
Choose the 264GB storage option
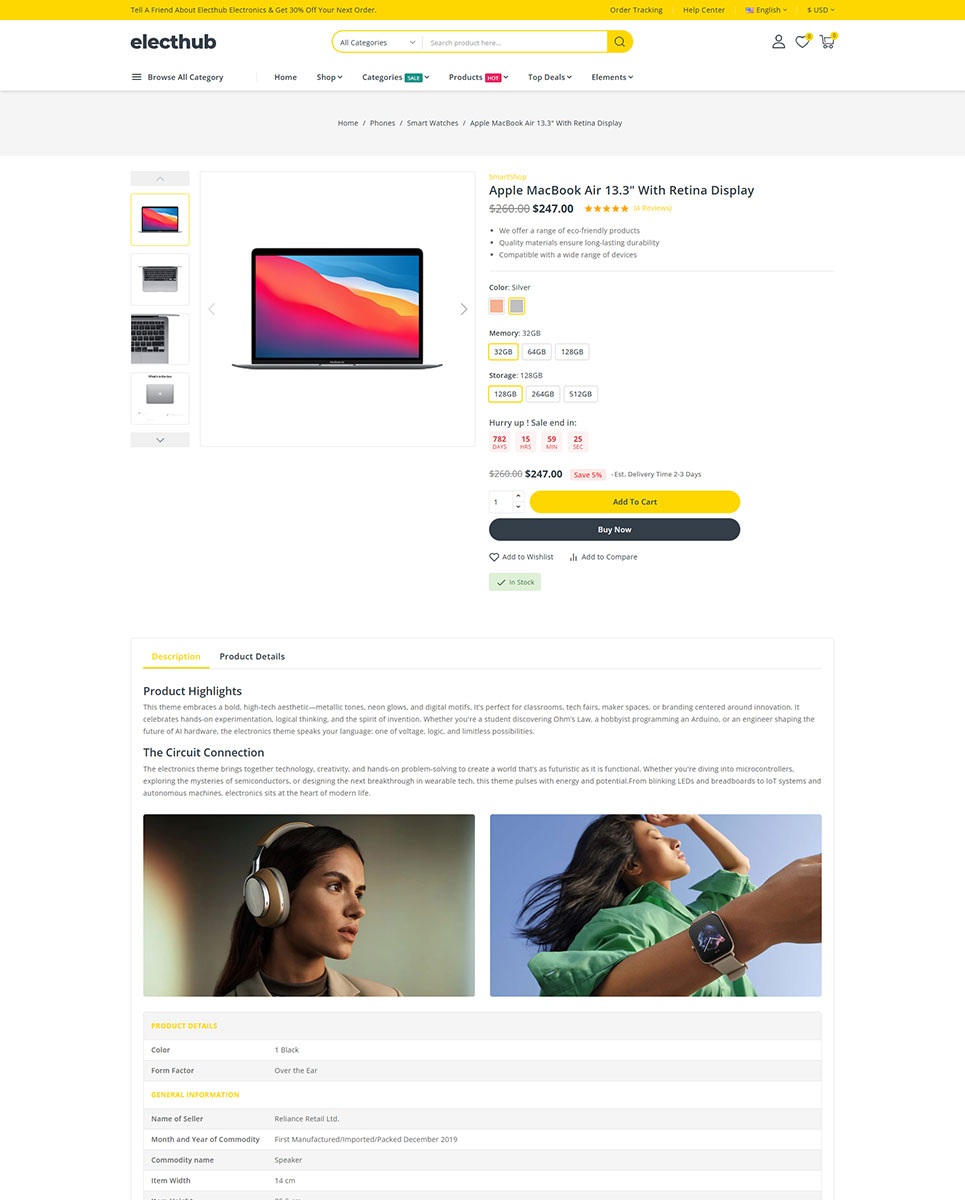click(543, 394)
